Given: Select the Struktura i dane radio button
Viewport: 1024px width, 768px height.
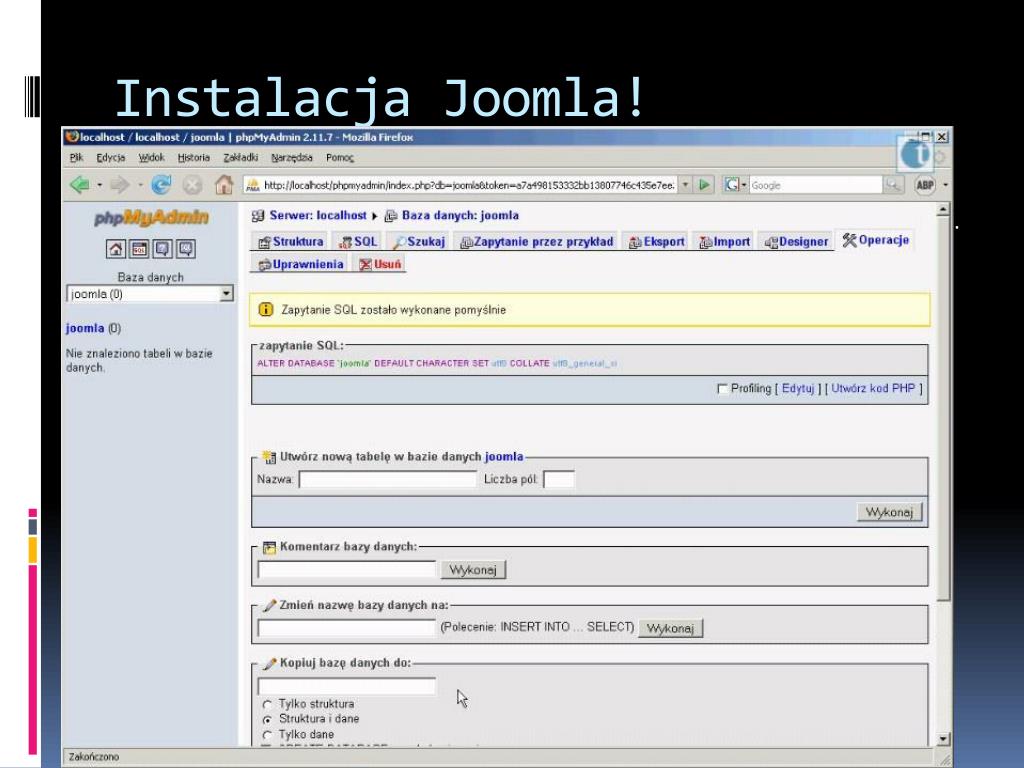Looking at the screenshot, I should pos(267,720).
